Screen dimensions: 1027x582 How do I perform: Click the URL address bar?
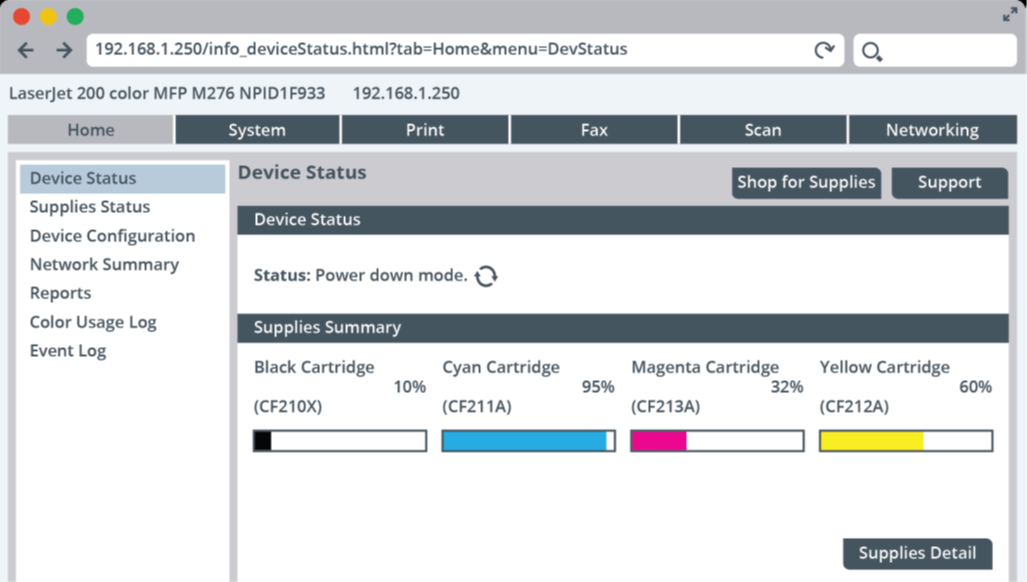click(x=465, y=50)
